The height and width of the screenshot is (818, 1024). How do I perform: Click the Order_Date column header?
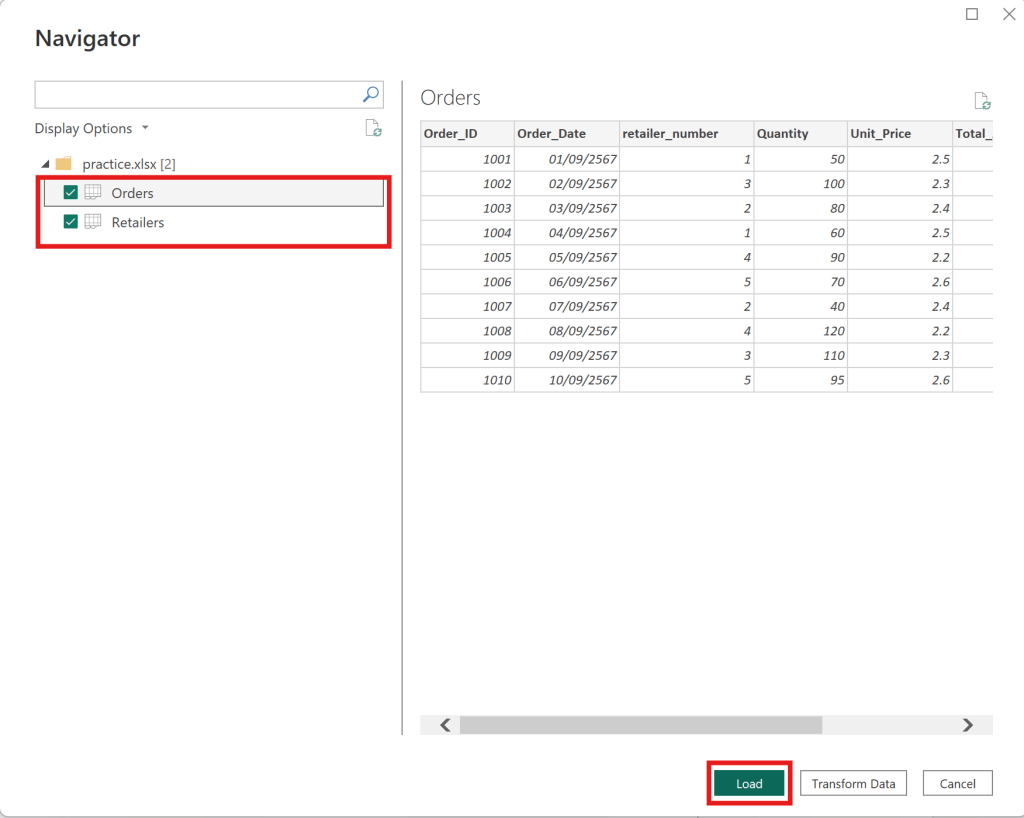click(552, 134)
